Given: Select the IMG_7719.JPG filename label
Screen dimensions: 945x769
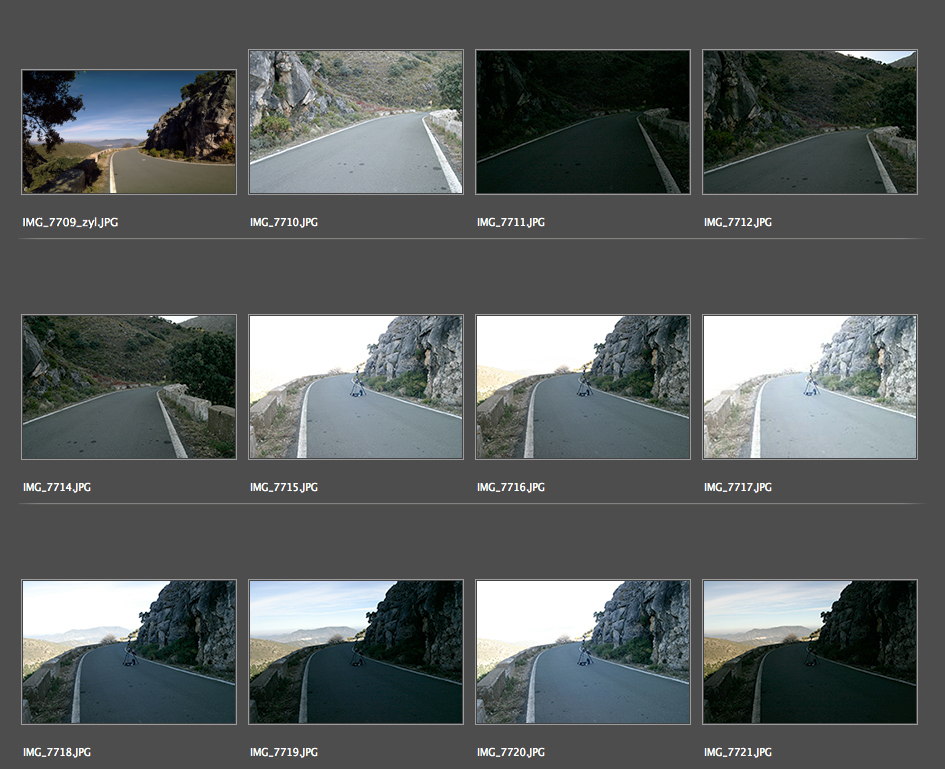Looking at the screenshot, I should coord(284,752).
